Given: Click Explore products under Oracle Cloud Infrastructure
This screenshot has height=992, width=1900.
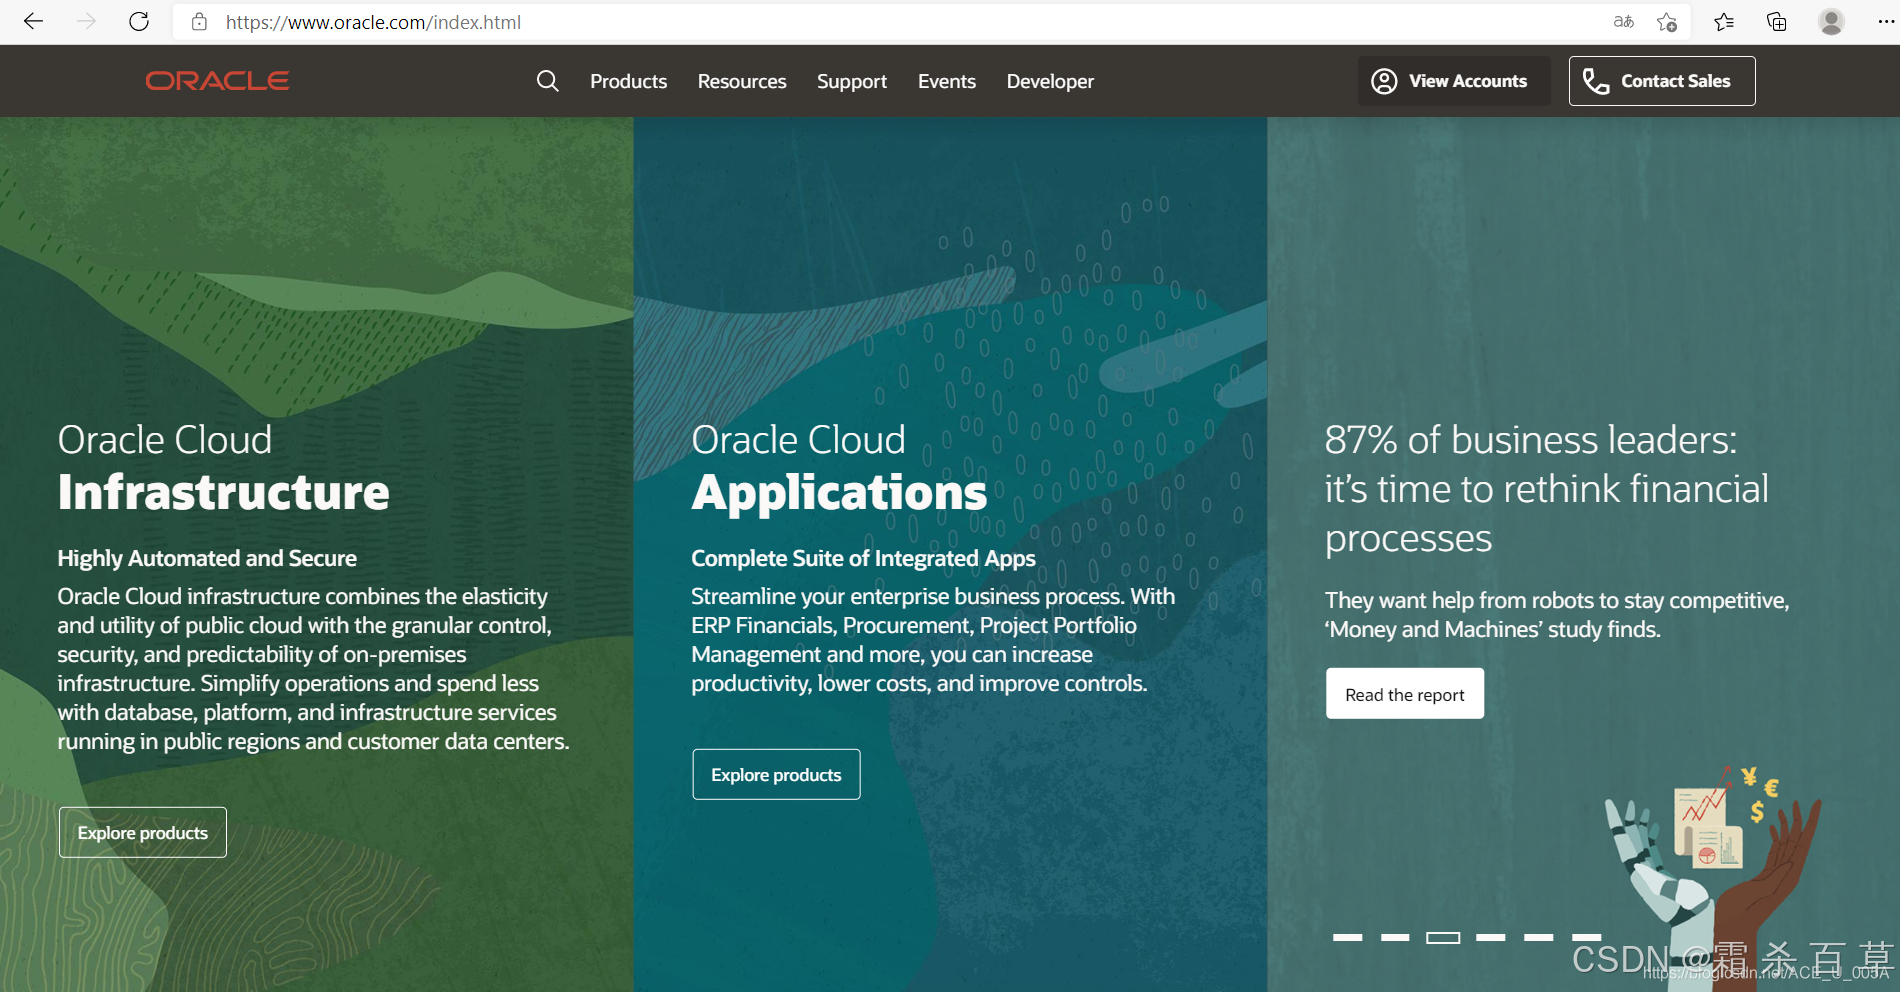Looking at the screenshot, I should [x=143, y=832].
